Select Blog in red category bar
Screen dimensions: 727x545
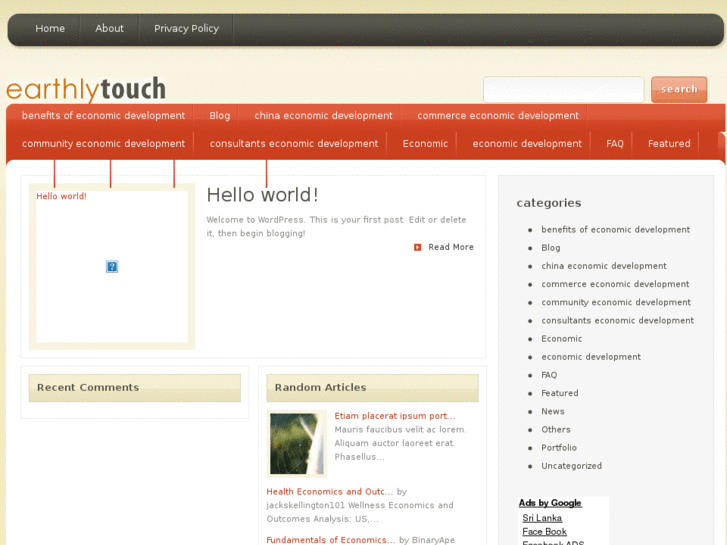pyautogui.click(x=220, y=115)
